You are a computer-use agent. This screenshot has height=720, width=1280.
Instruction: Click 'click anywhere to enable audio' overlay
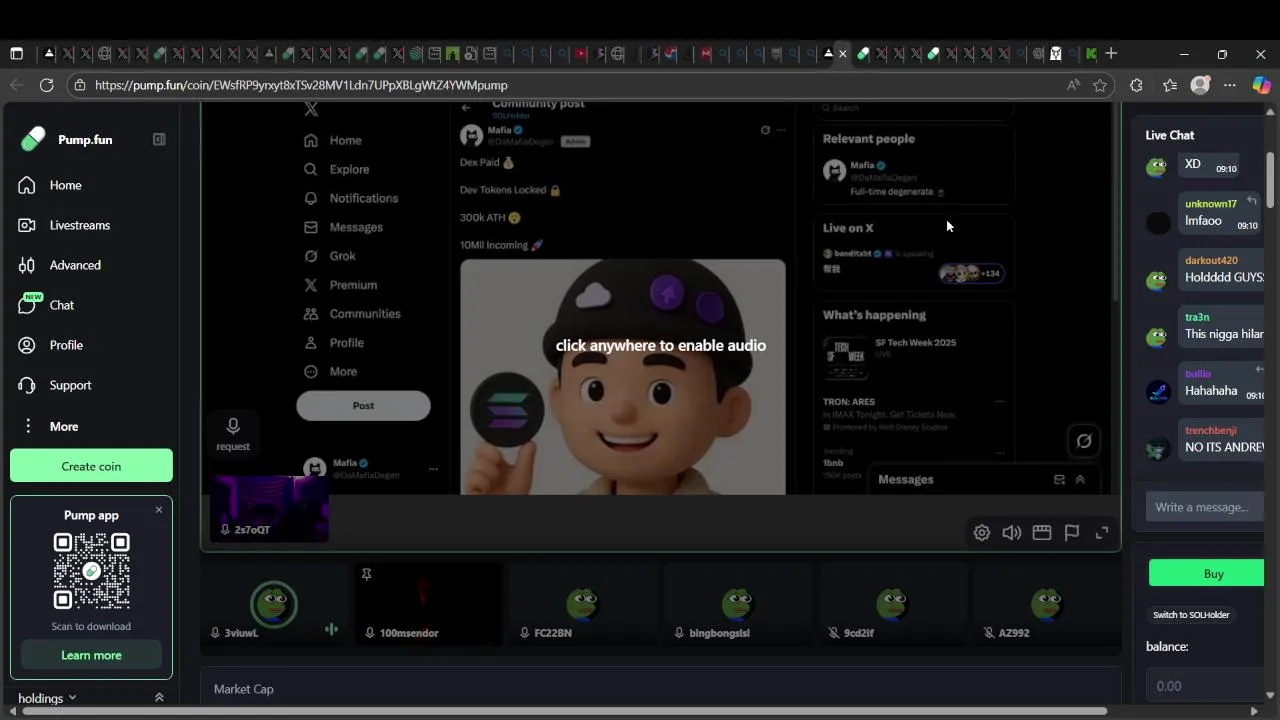pos(660,346)
